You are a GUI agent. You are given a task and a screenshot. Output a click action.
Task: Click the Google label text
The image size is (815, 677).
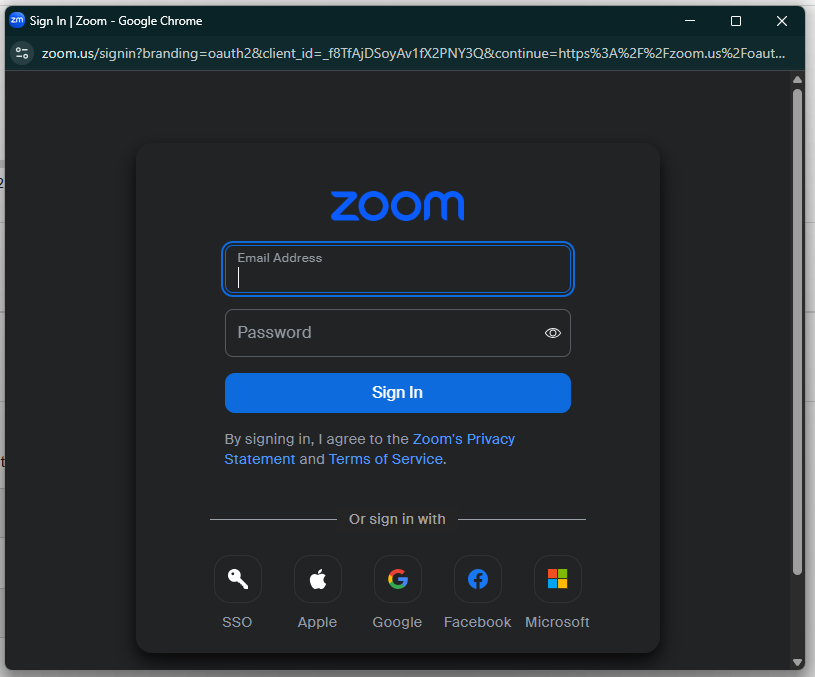pos(397,622)
